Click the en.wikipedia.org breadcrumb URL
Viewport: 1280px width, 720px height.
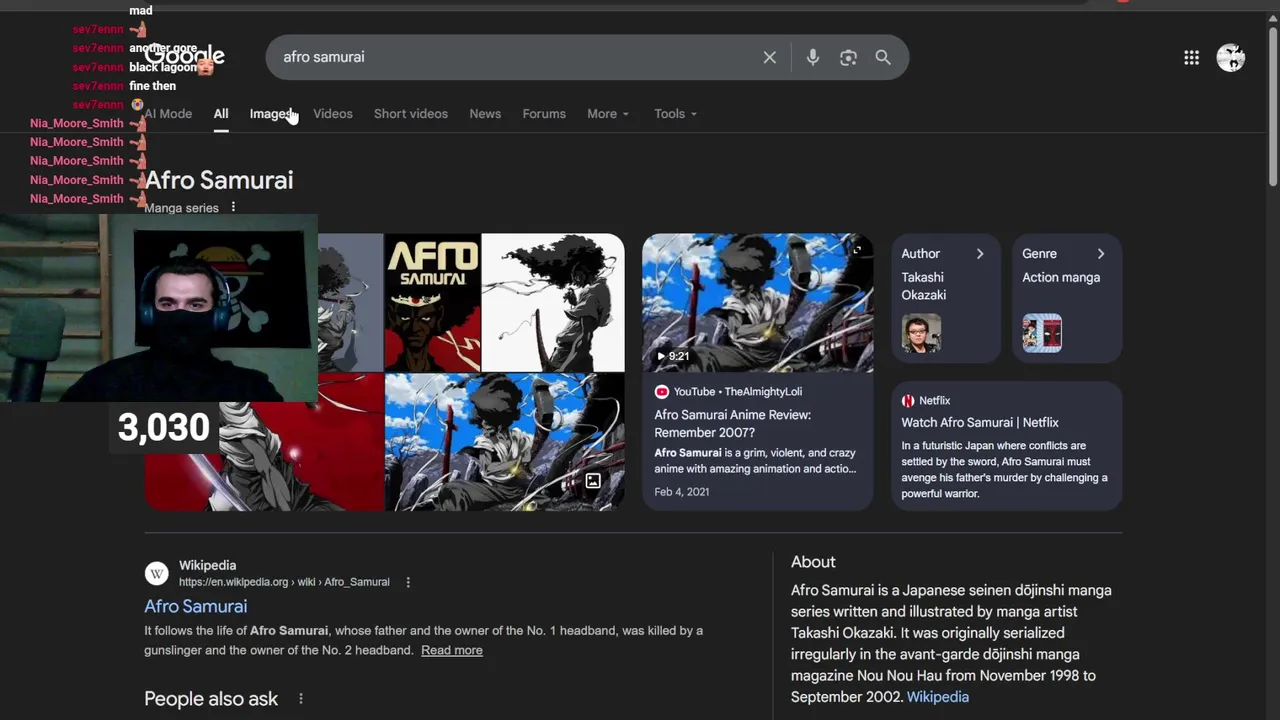284,582
